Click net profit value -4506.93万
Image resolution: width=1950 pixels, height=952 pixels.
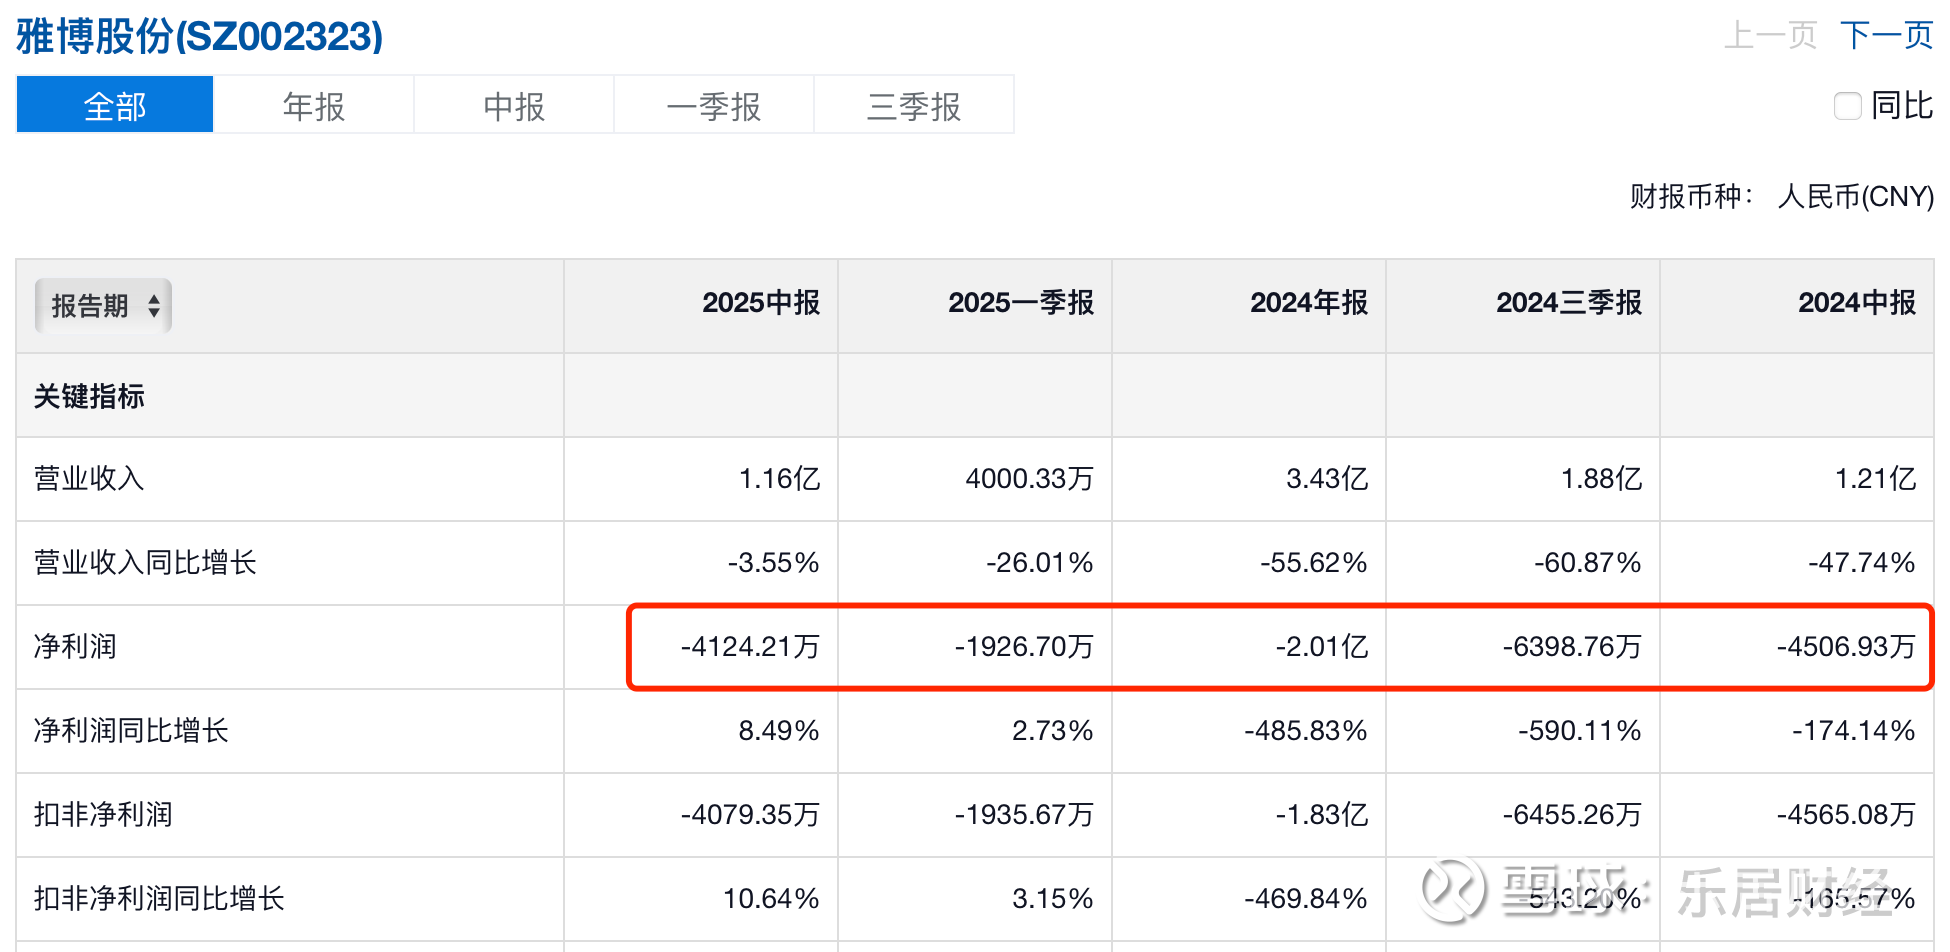pos(1846,647)
